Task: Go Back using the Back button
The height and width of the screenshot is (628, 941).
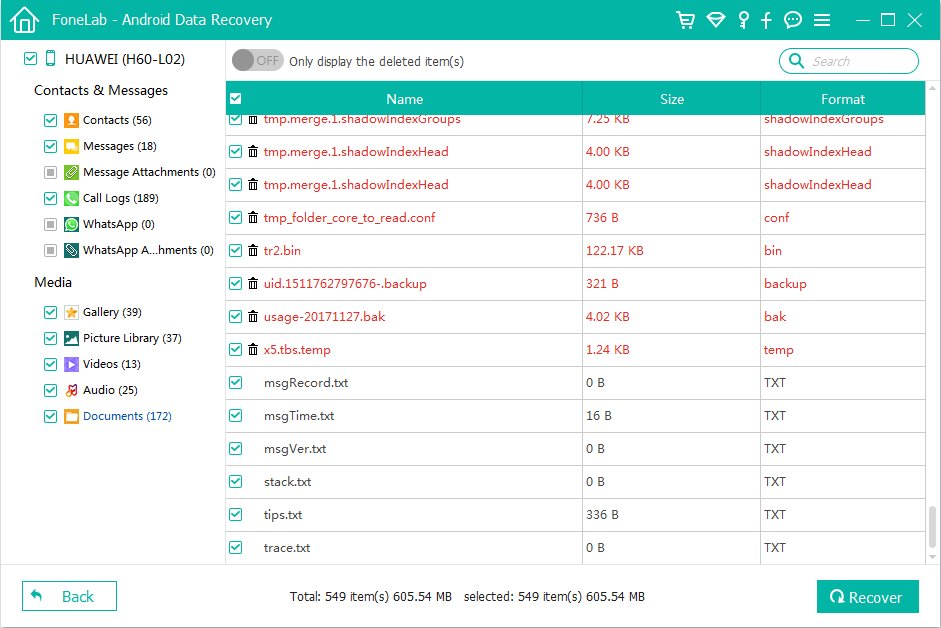Action: coord(69,596)
